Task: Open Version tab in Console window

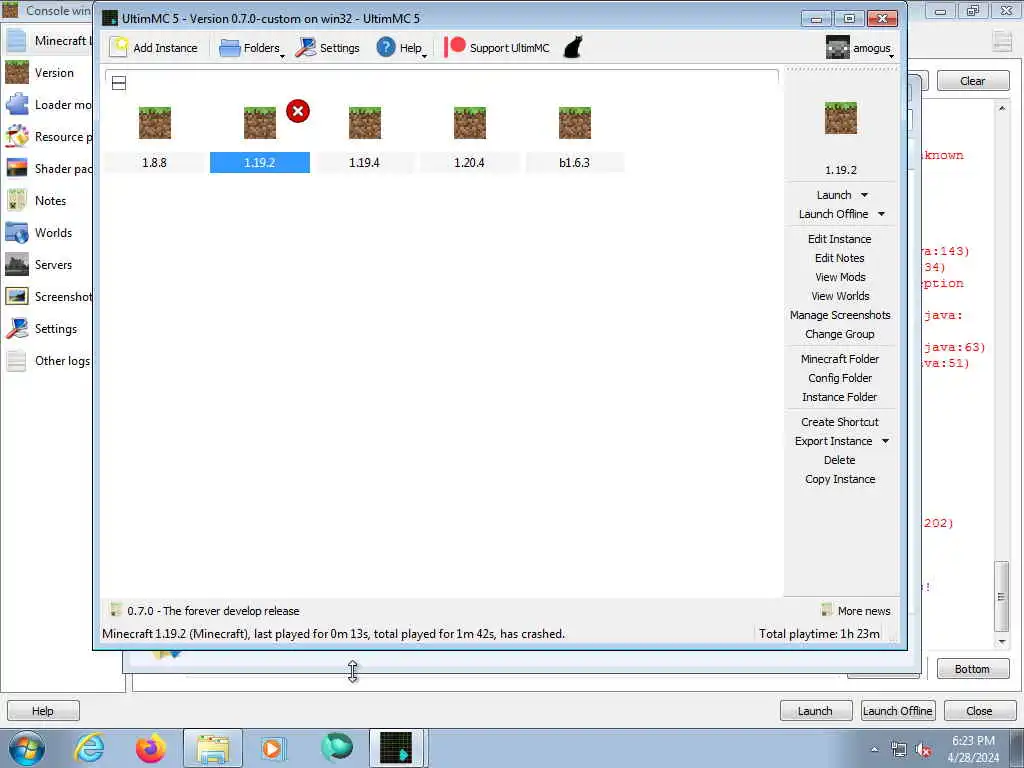Action: tap(47, 72)
